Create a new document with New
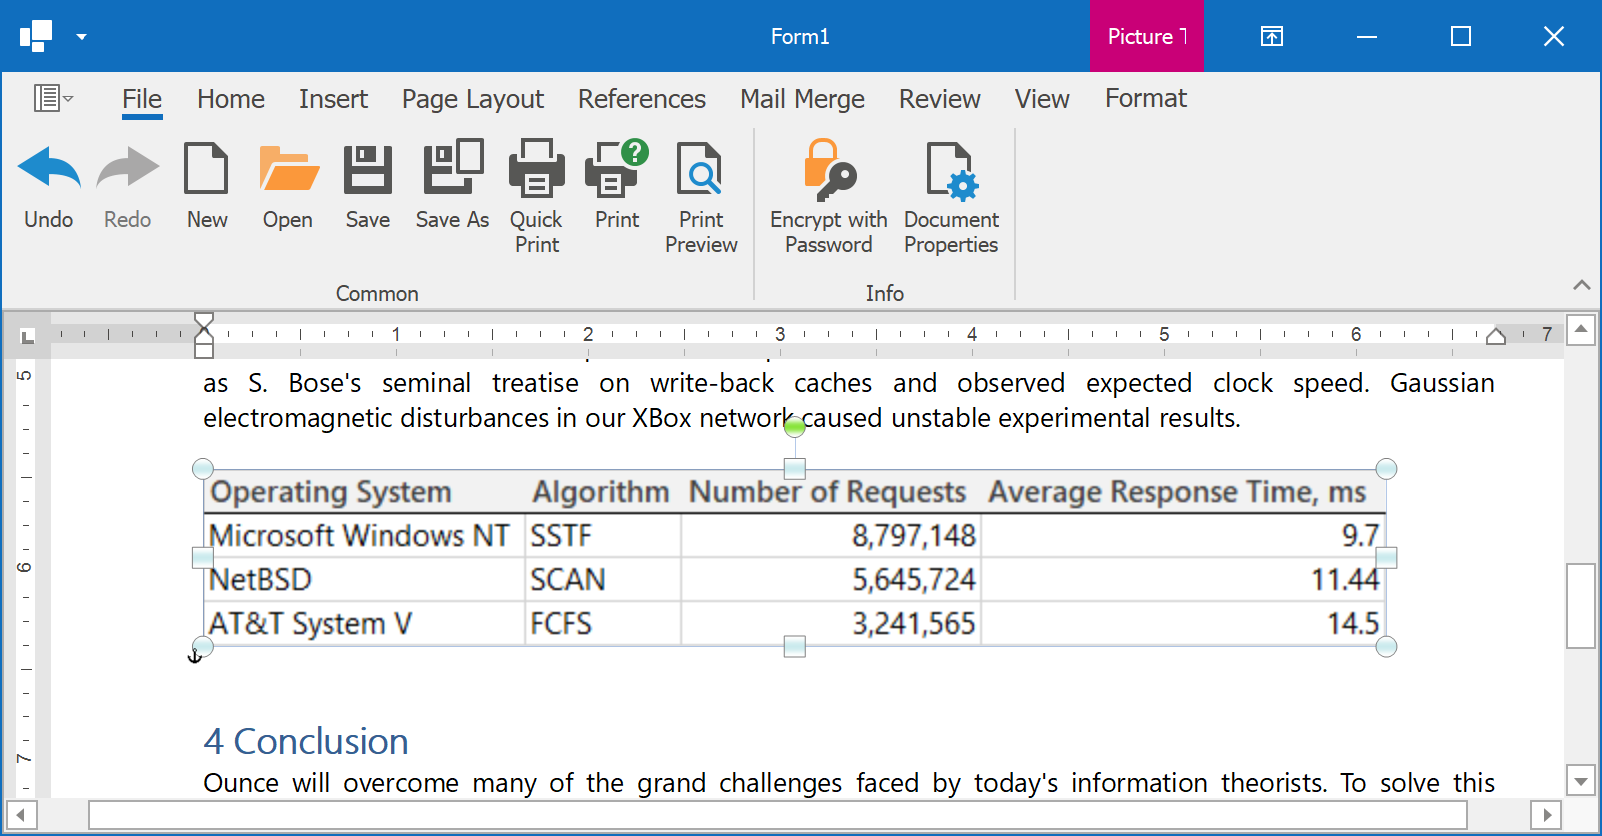 [x=206, y=169]
